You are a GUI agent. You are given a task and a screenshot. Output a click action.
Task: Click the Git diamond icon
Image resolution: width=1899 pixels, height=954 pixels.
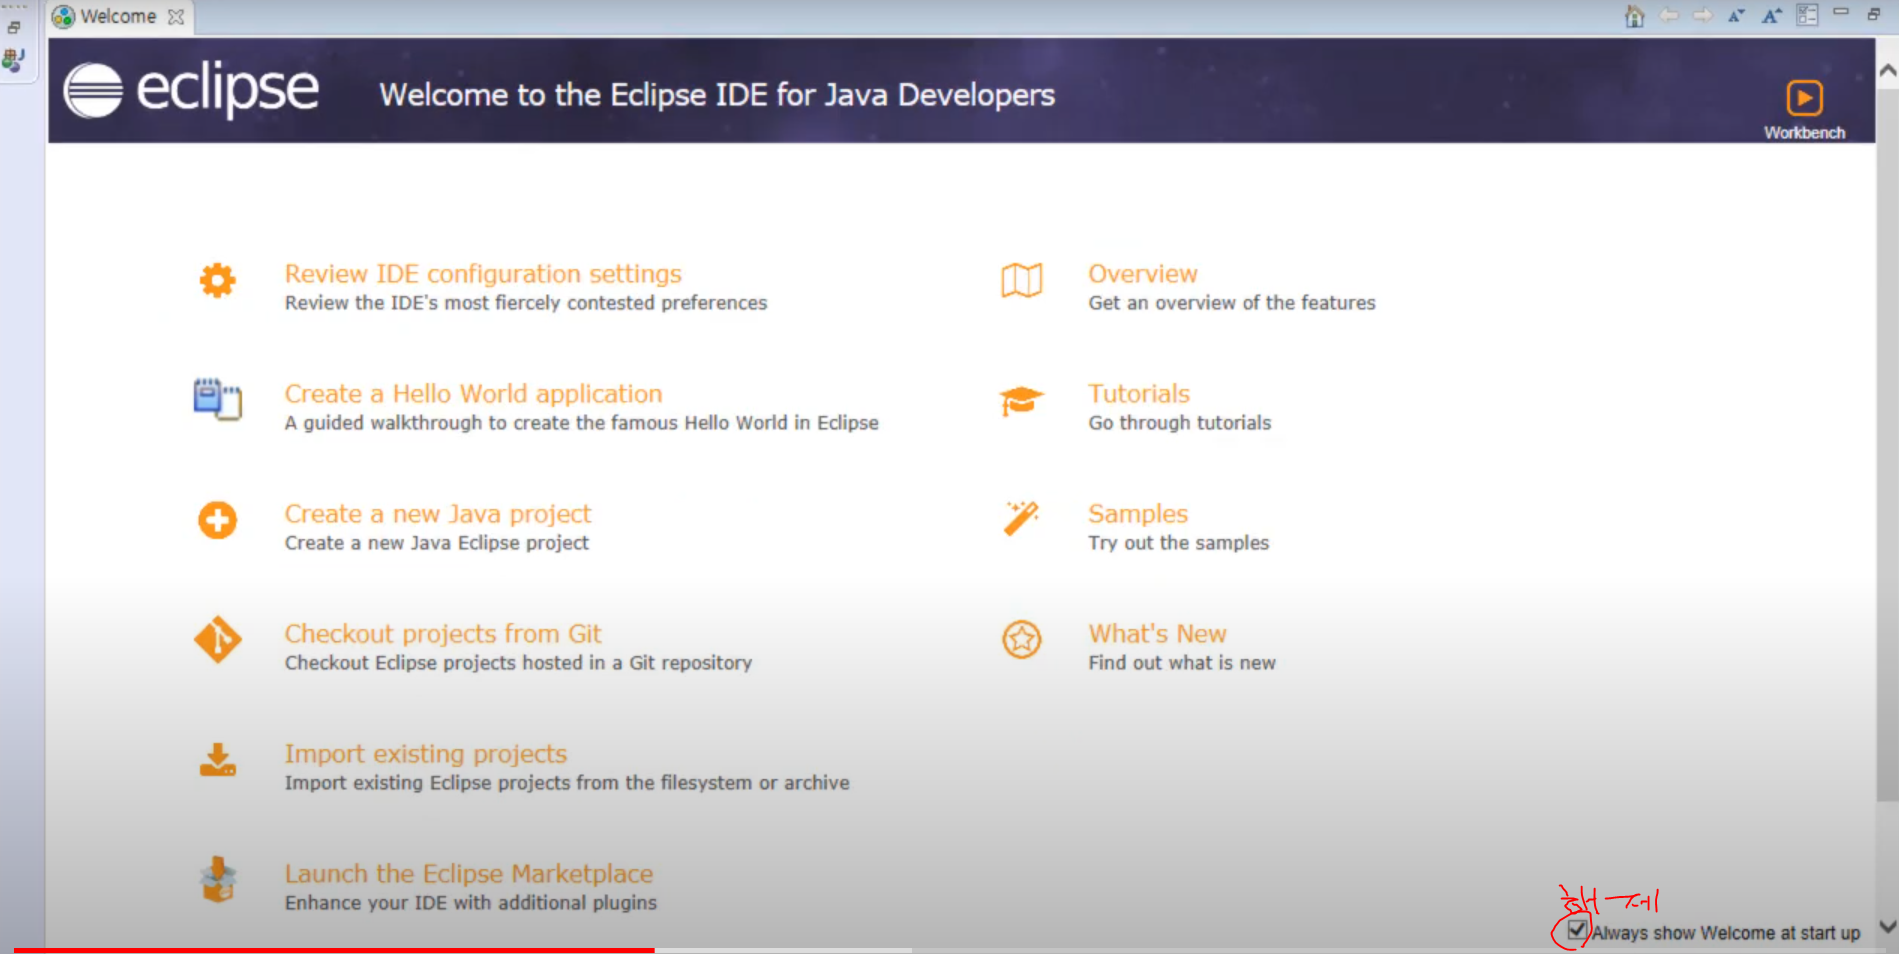(218, 640)
